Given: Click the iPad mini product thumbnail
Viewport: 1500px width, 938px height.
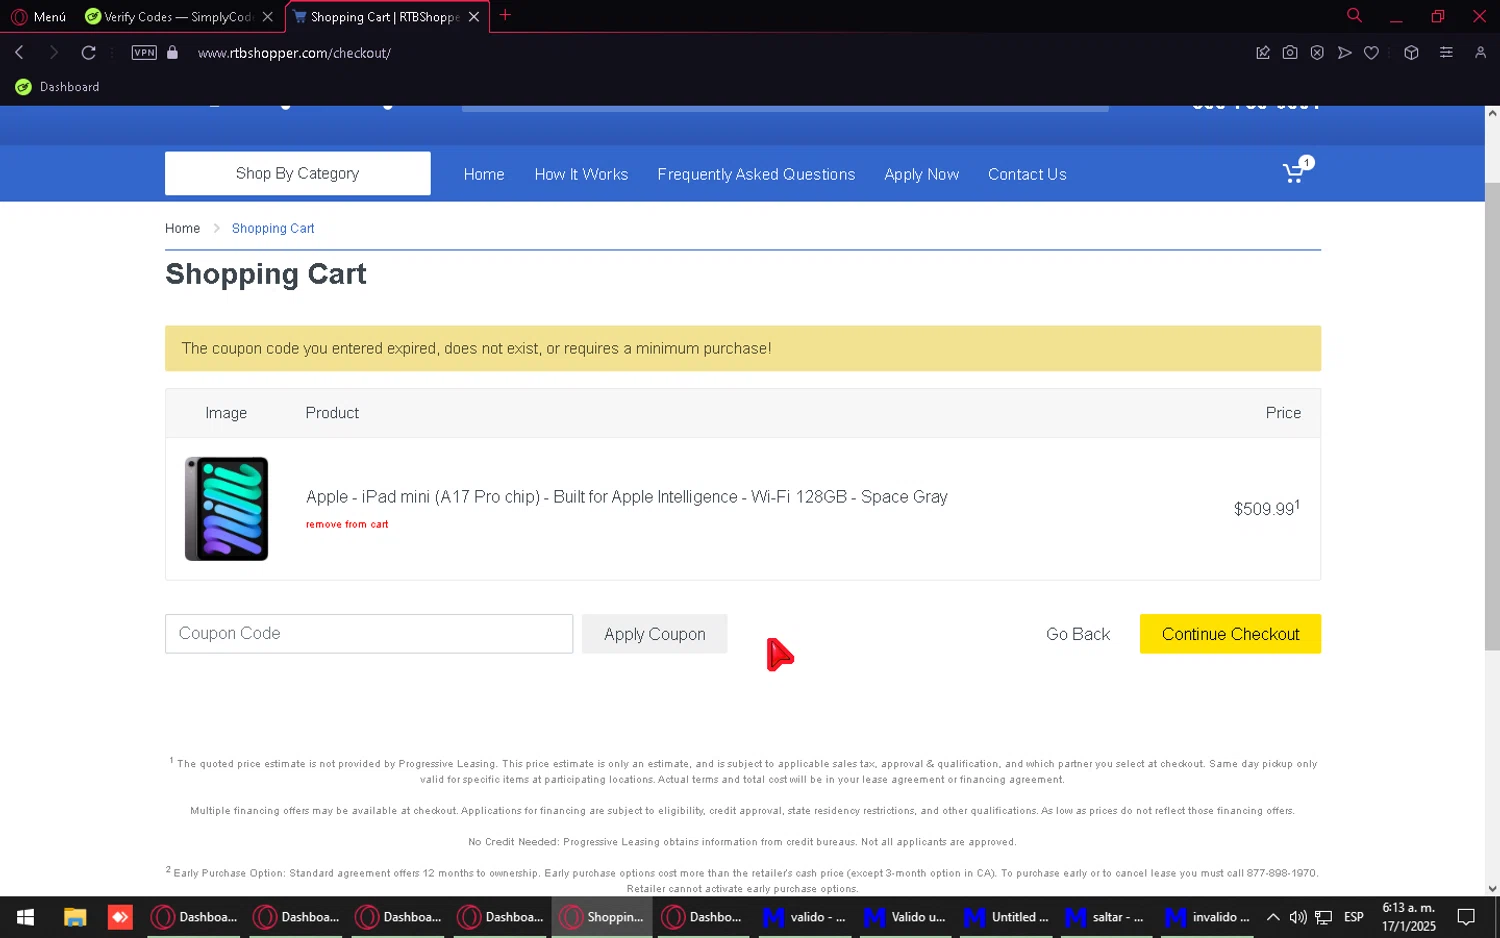Looking at the screenshot, I should pos(226,509).
